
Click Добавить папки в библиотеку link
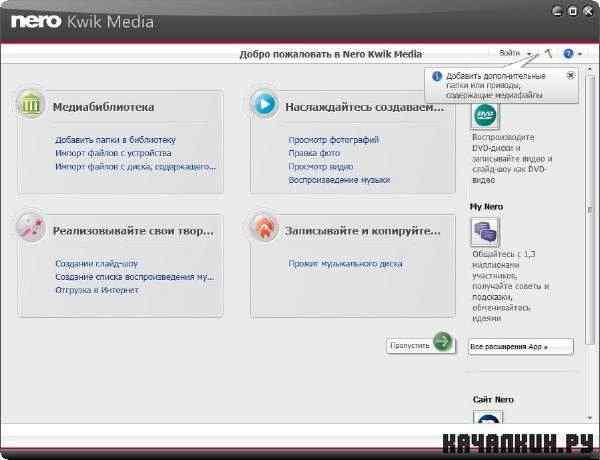pos(116,140)
